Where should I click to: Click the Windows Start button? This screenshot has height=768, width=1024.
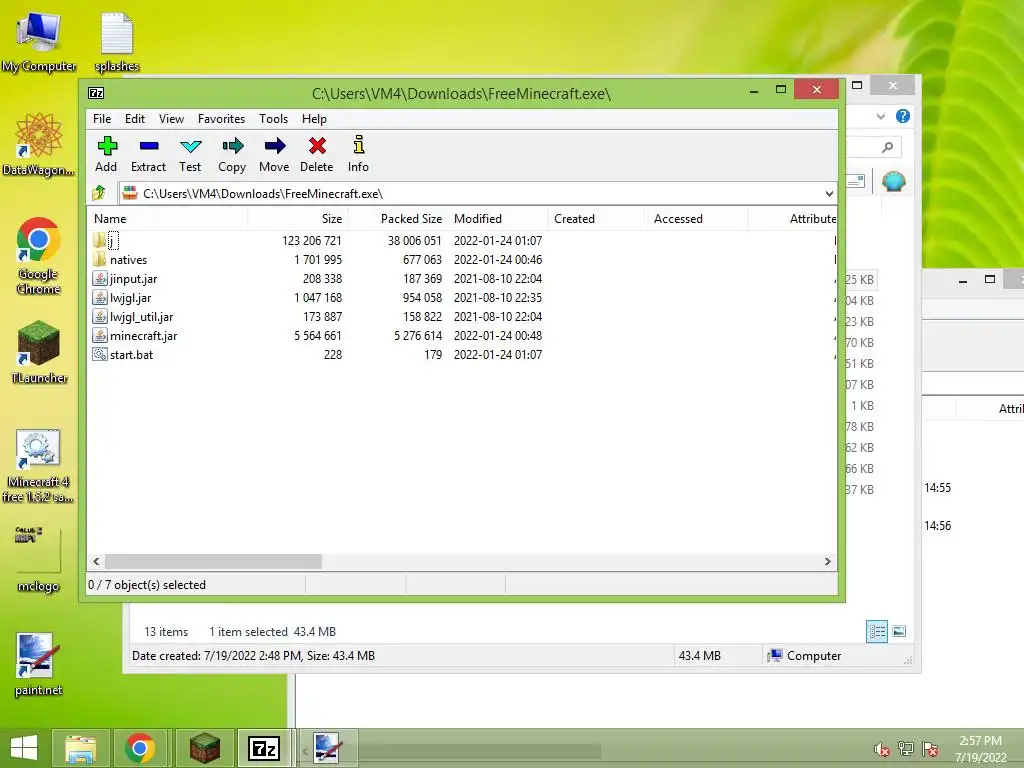click(24, 748)
